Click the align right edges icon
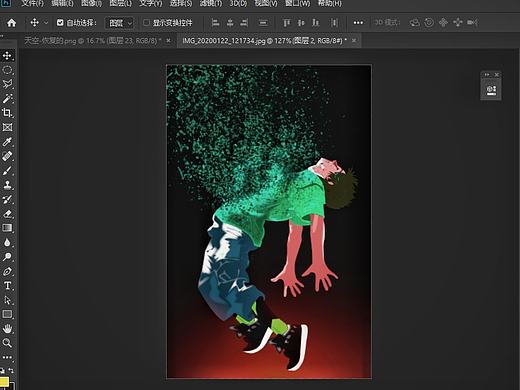The image size is (520, 390). (244, 23)
